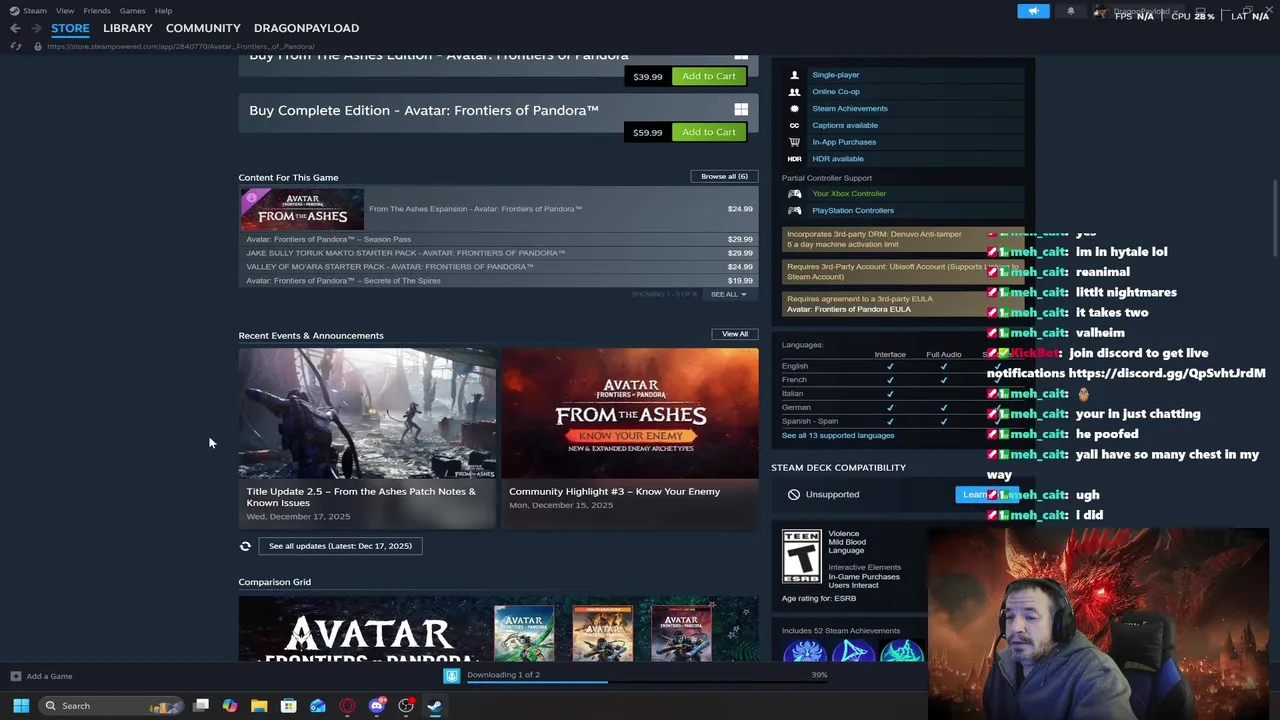Click the Steam Achievements feature link
Image resolution: width=1280 pixels, height=720 pixels.
(x=850, y=108)
